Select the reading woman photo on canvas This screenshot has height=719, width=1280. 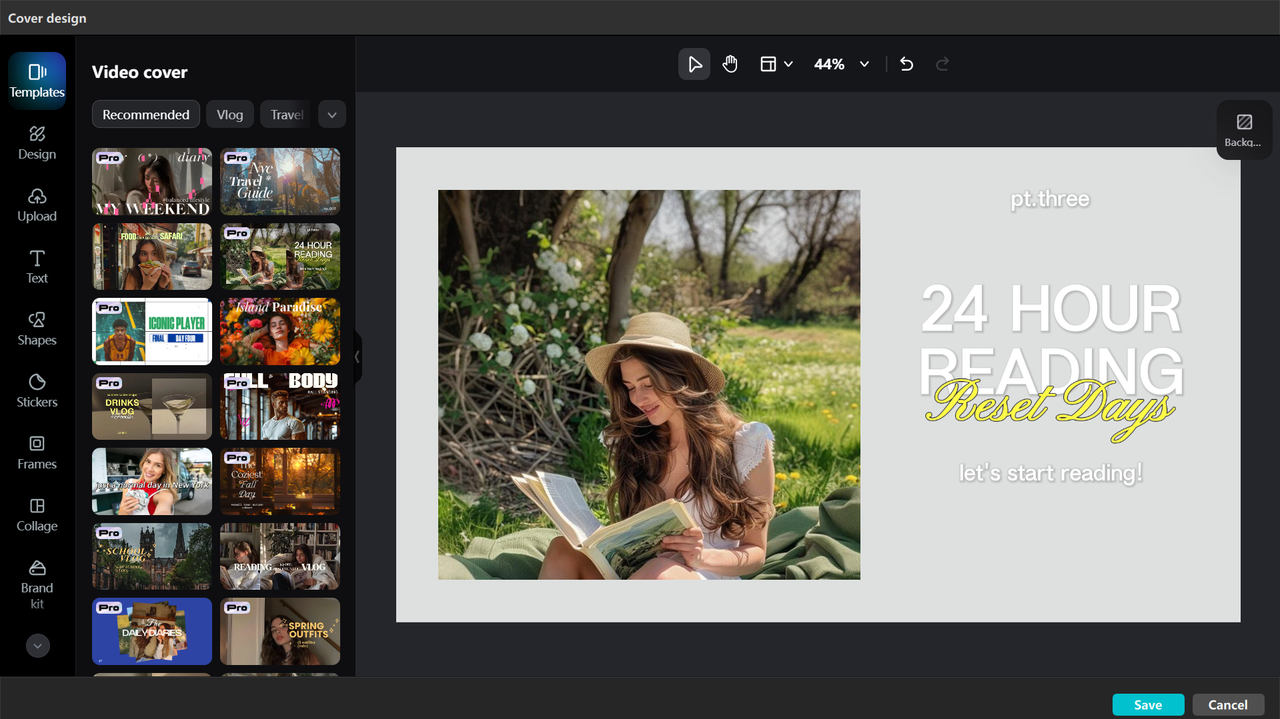(x=649, y=385)
